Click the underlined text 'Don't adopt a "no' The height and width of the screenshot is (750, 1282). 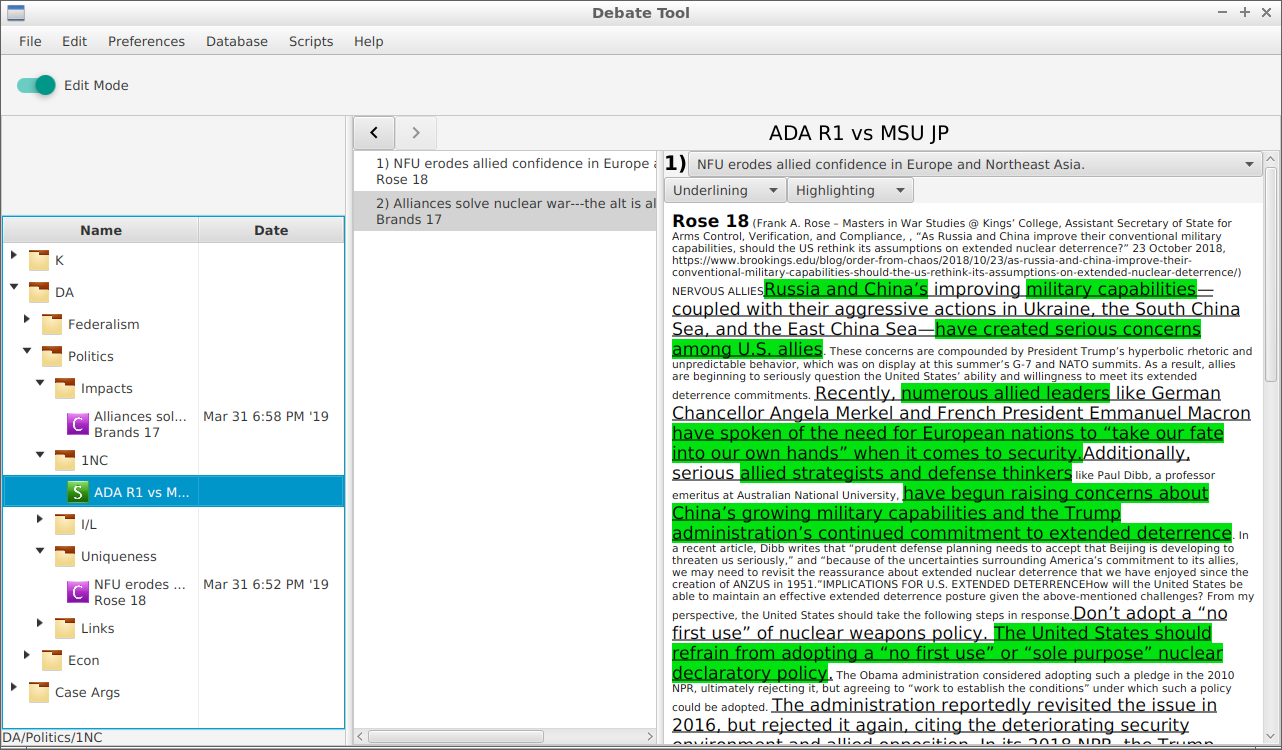pos(1150,613)
